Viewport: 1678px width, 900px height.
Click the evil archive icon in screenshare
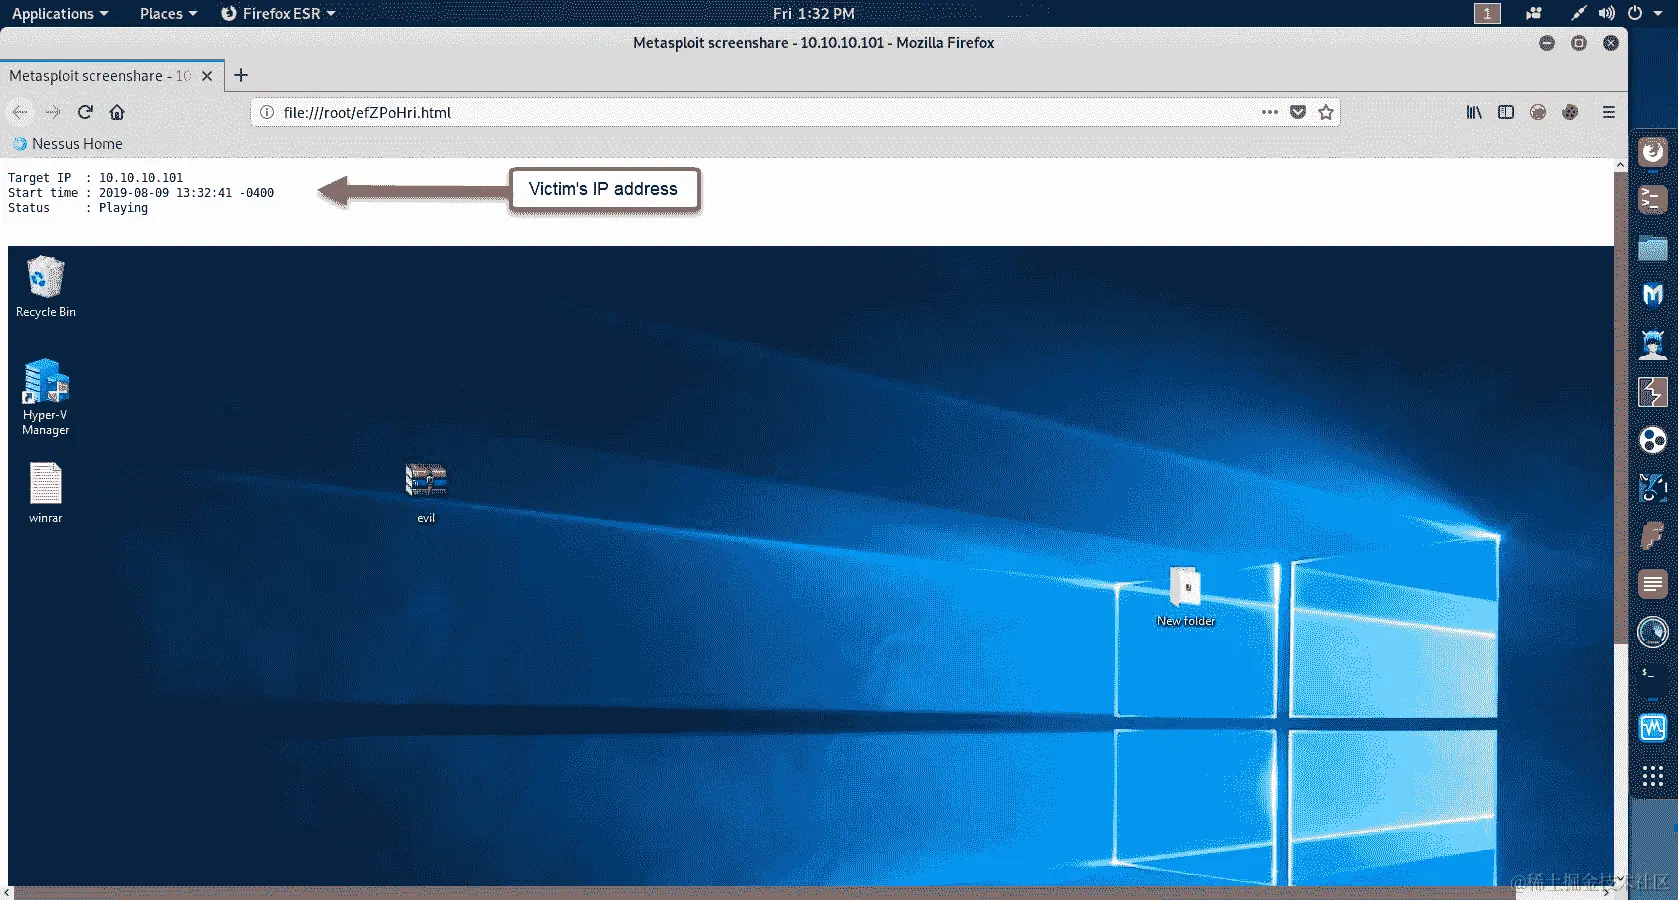pyautogui.click(x=426, y=493)
